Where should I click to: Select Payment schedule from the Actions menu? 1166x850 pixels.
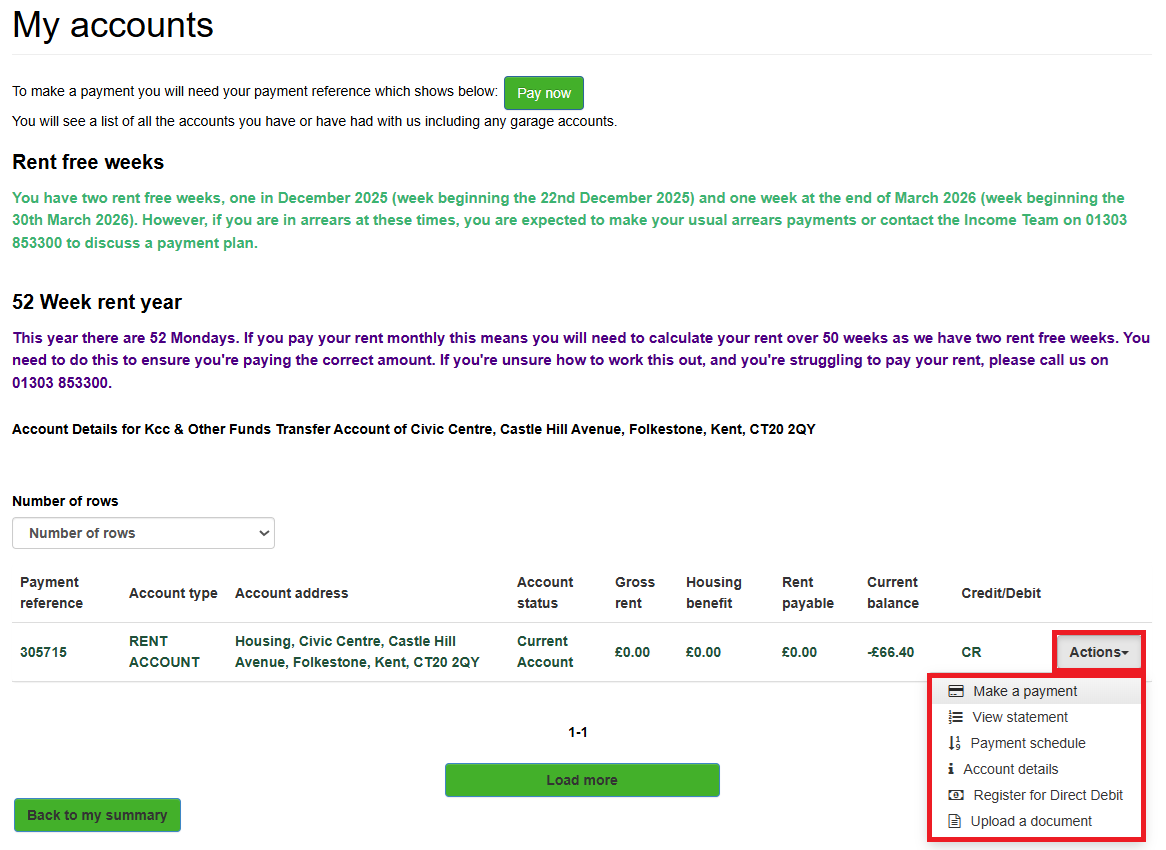click(1027, 743)
